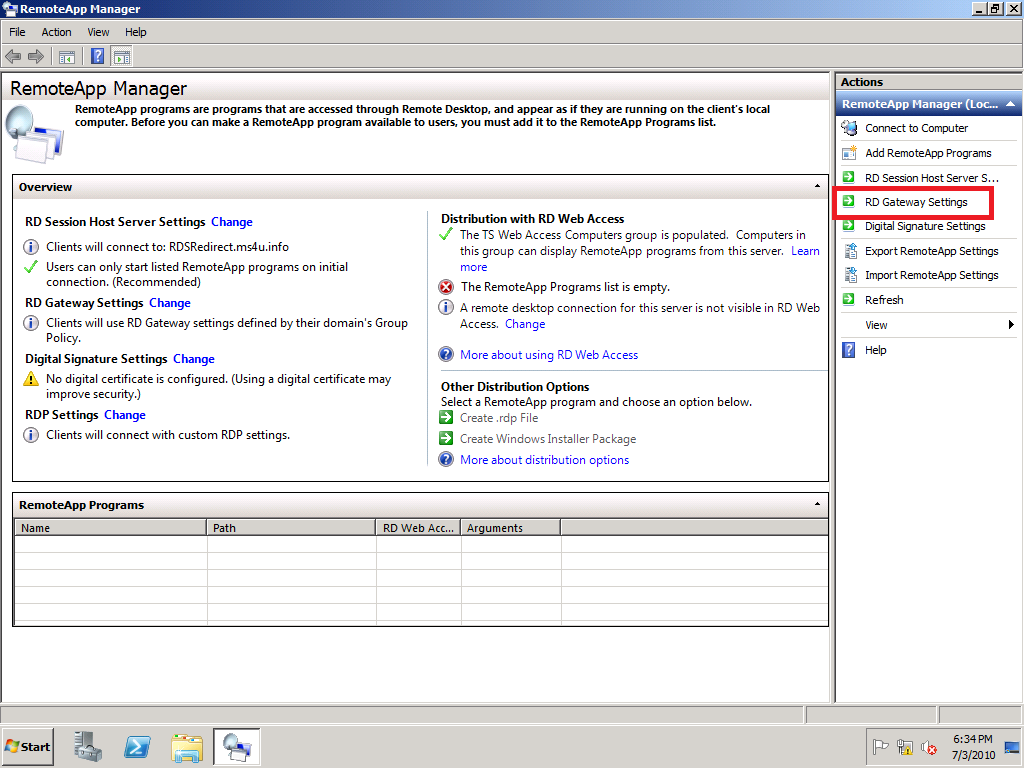Click the Start button
This screenshot has height=768, width=1024.
[x=28, y=746]
